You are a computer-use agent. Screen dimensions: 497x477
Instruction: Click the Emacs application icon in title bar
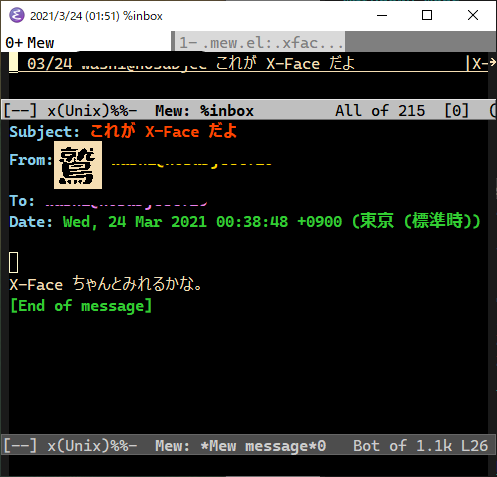pyautogui.click(x=17, y=15)
